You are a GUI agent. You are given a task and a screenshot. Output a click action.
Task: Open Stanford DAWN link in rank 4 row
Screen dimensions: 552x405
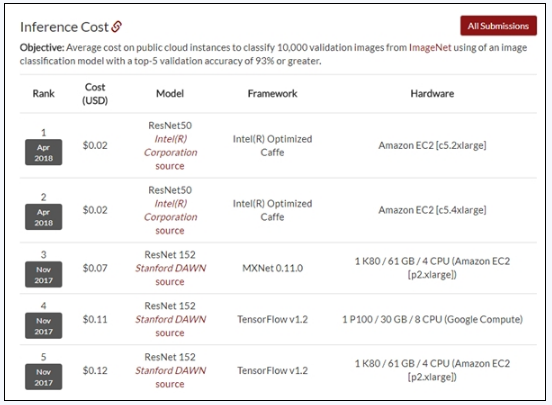coord(170,319)
